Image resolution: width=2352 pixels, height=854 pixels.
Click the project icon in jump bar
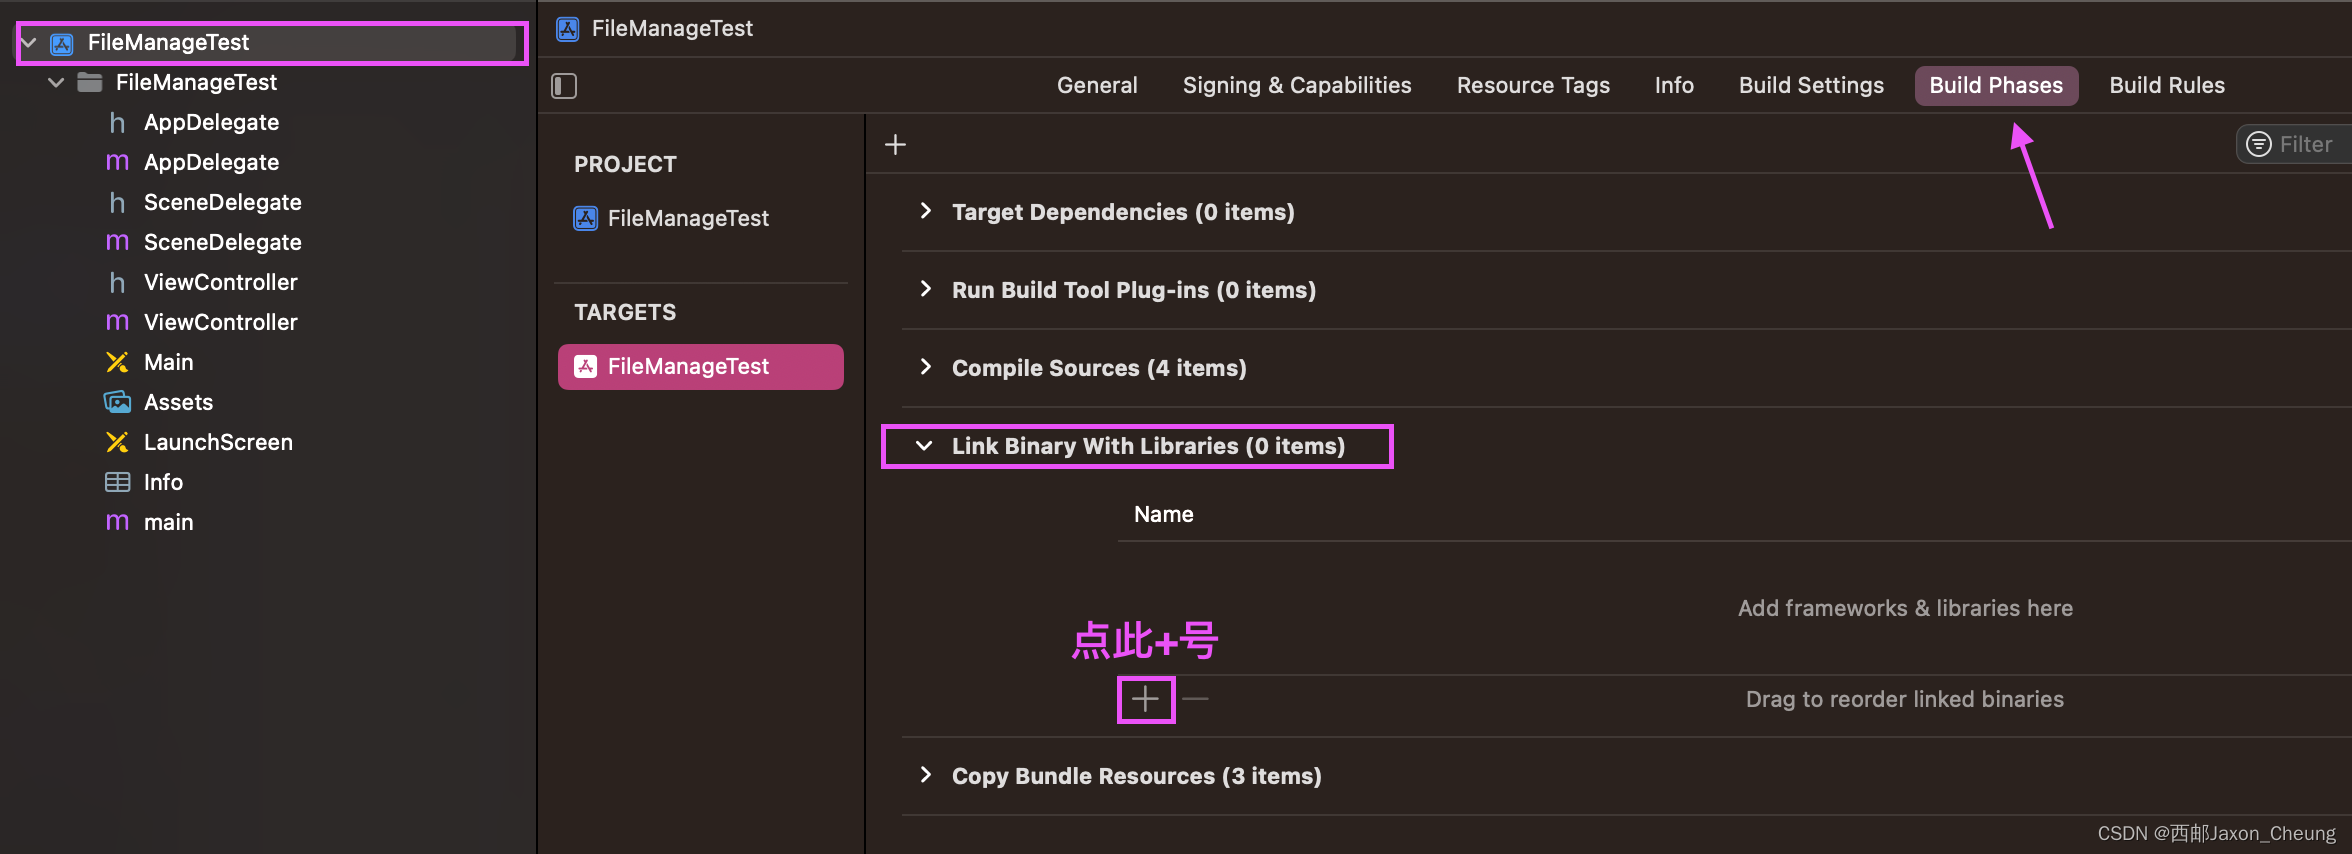point(568,29)
